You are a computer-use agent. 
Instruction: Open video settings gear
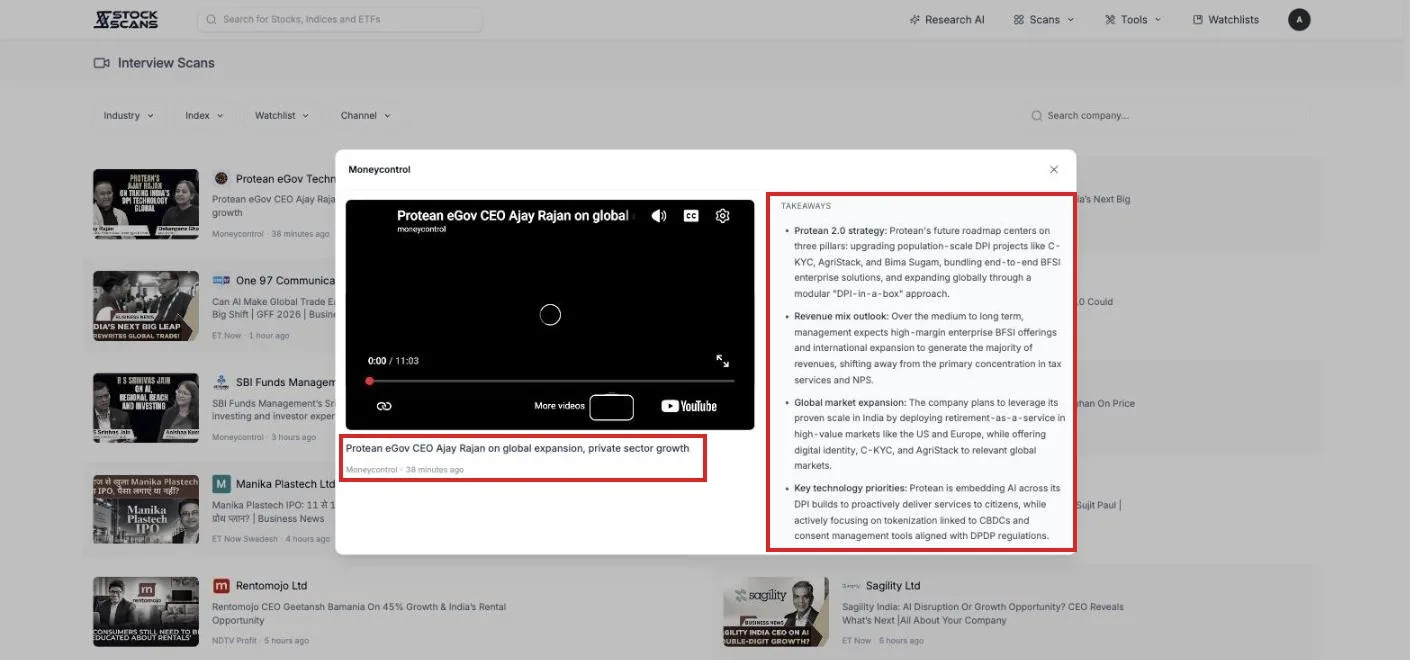pos(723,216)
